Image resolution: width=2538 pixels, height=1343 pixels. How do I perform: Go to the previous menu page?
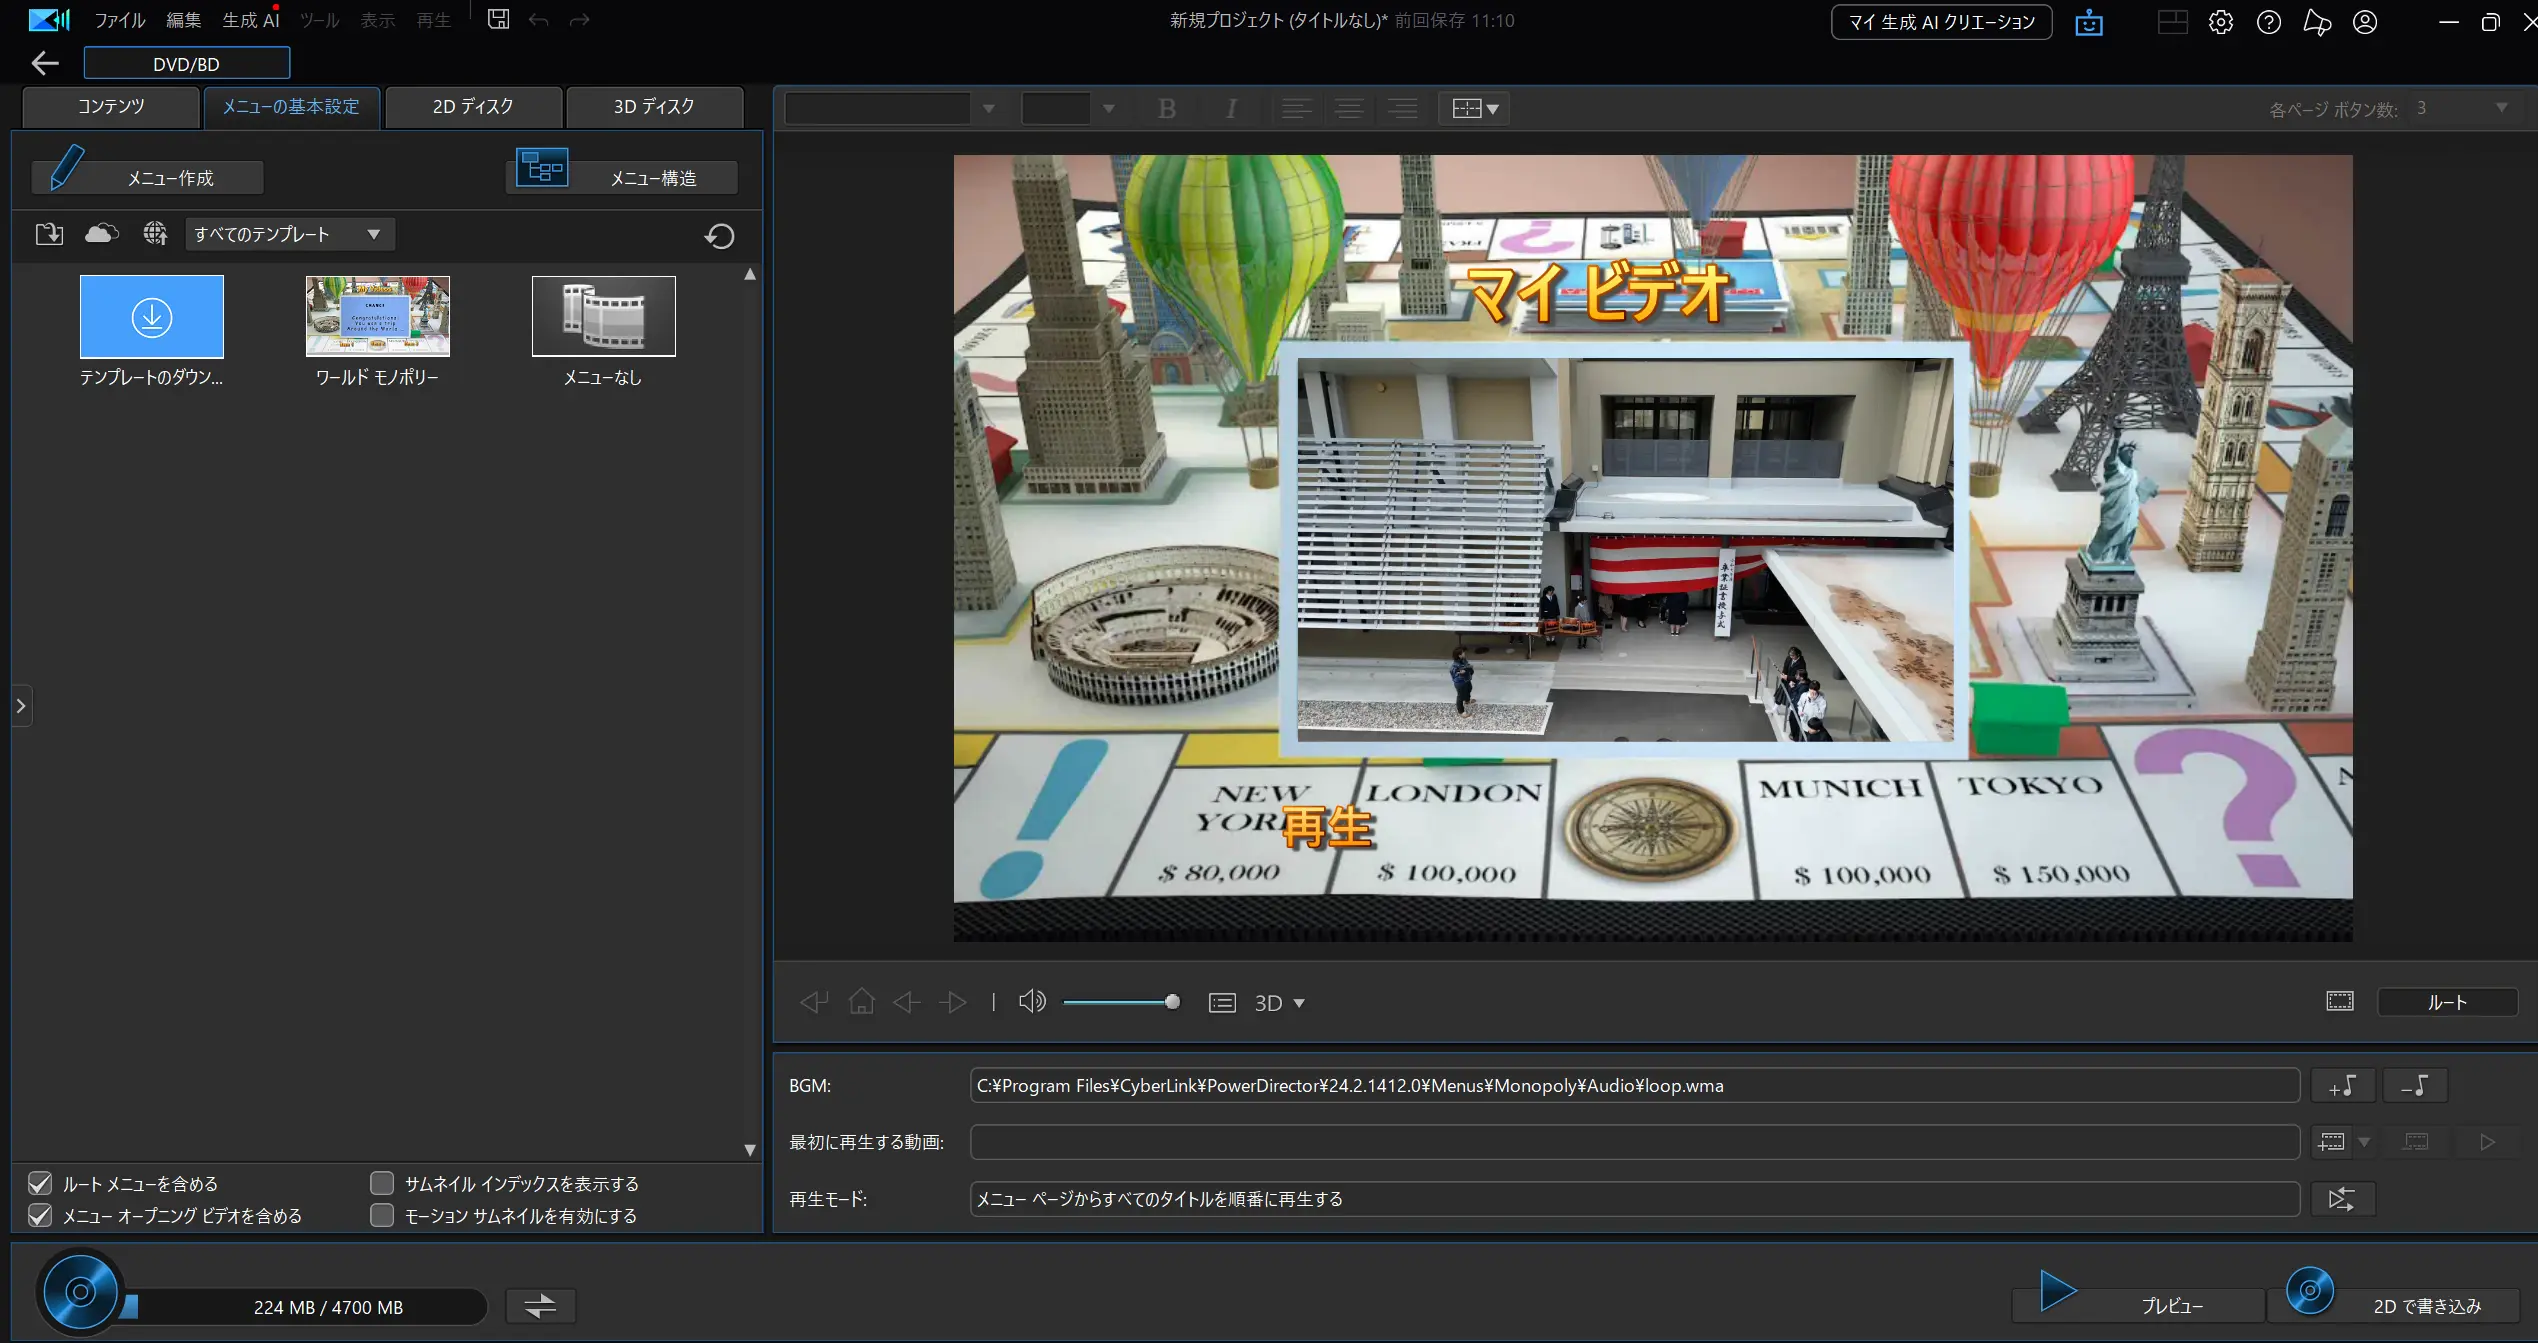click(906, 1001)
